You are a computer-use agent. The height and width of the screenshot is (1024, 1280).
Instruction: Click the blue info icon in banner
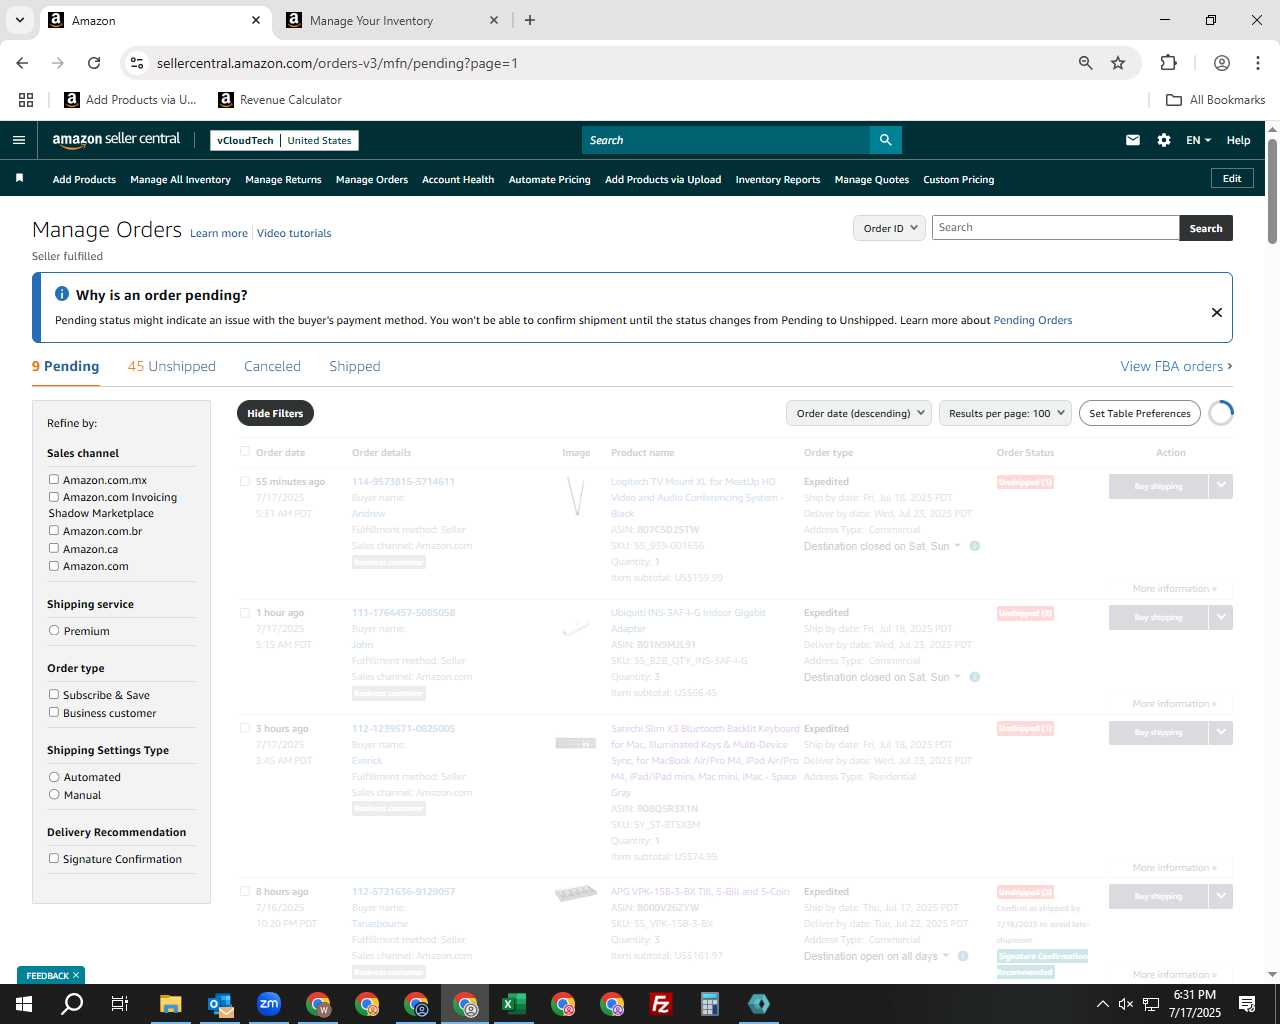[x=62, y=294]
